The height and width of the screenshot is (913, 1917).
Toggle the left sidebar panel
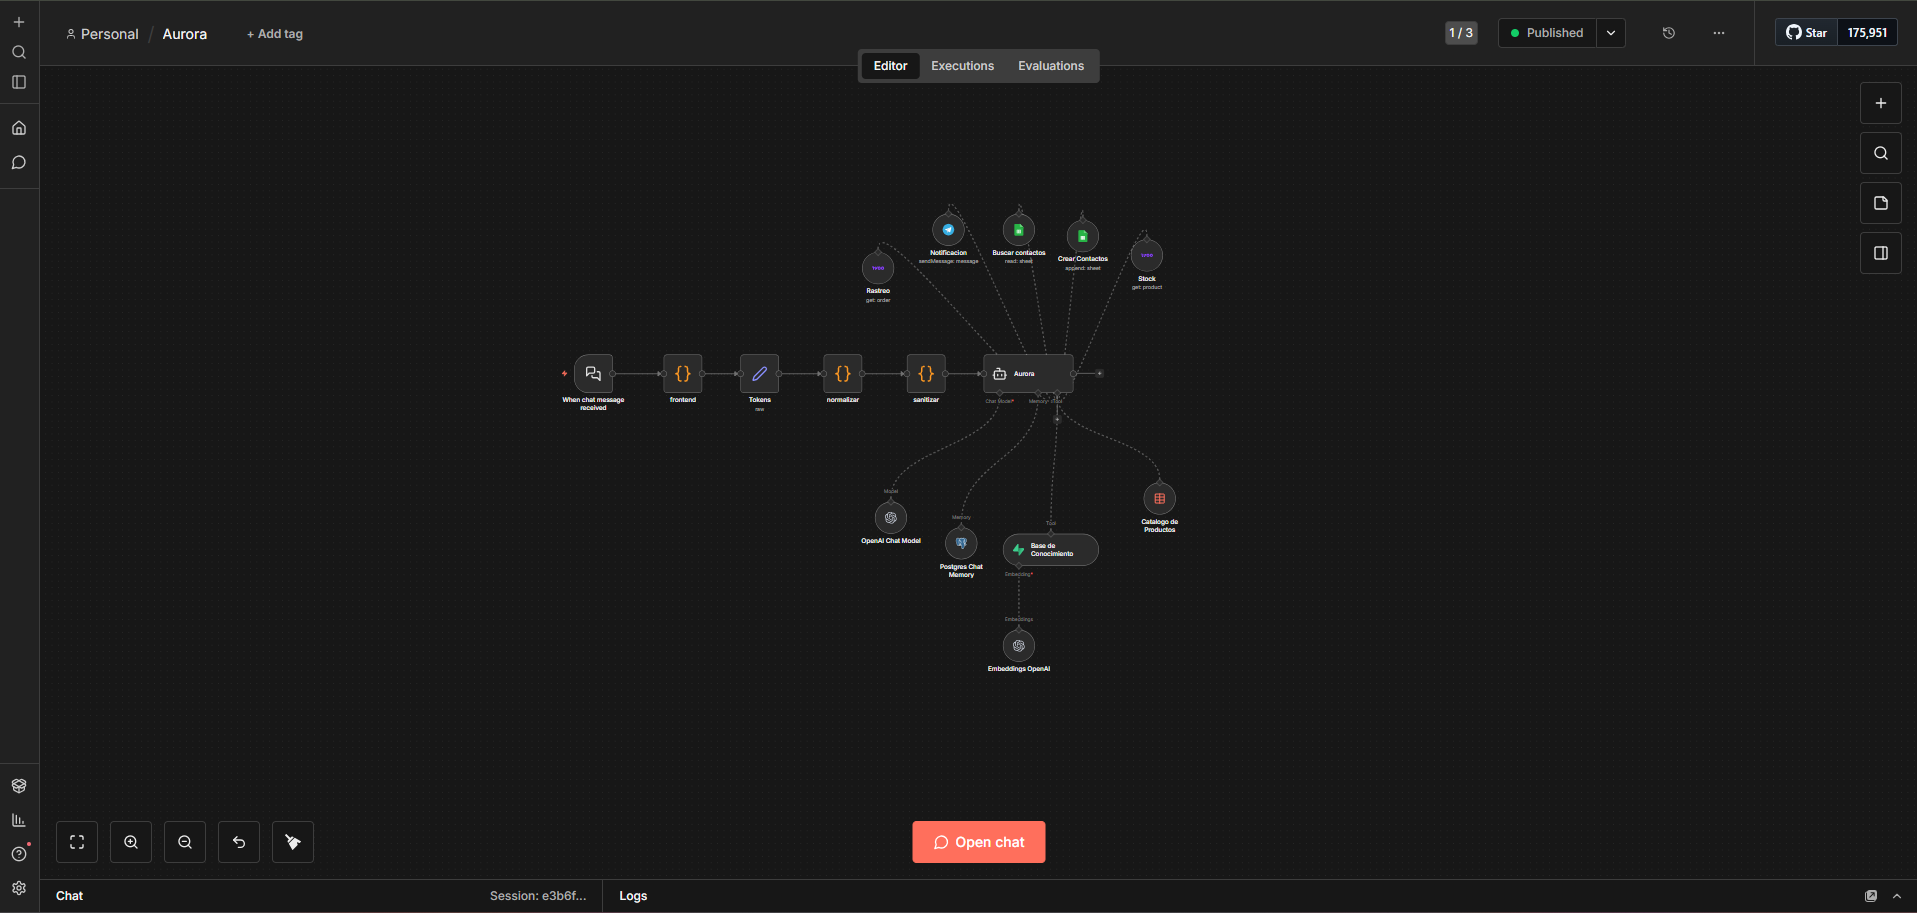(19, 82)
